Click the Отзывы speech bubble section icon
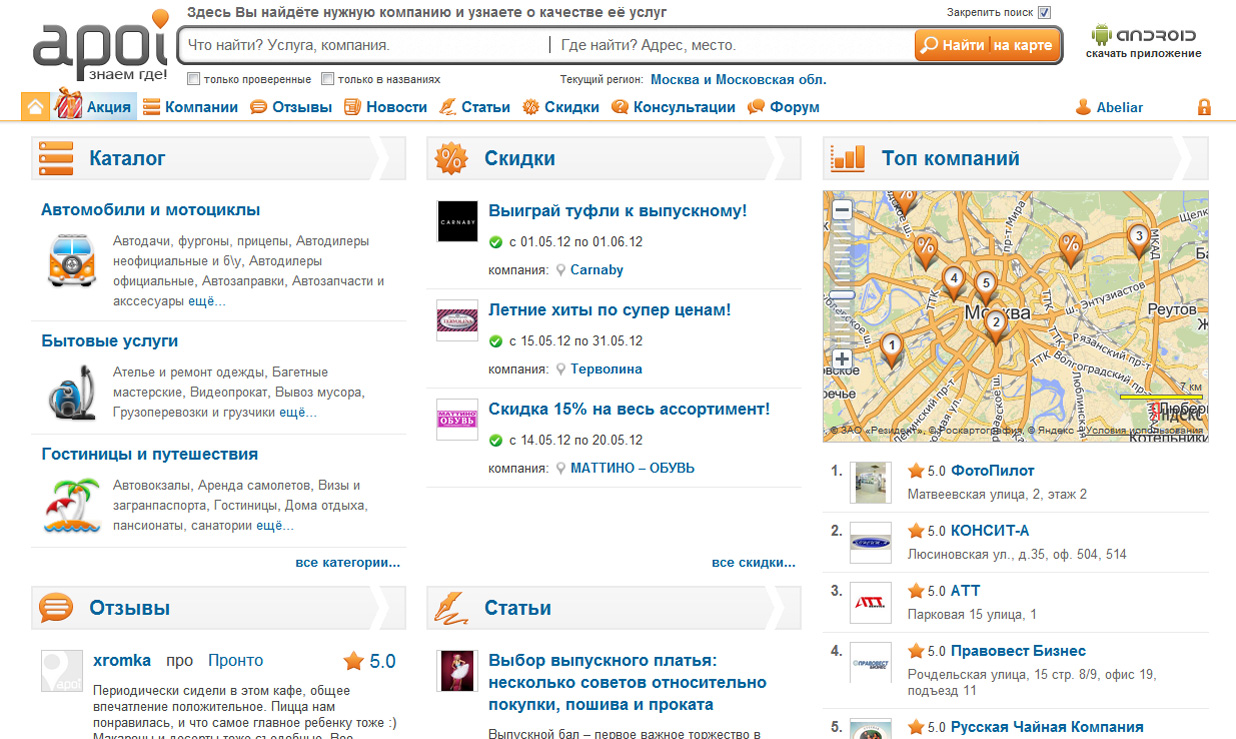This screenshot has height=739, width=1236. 56,607
